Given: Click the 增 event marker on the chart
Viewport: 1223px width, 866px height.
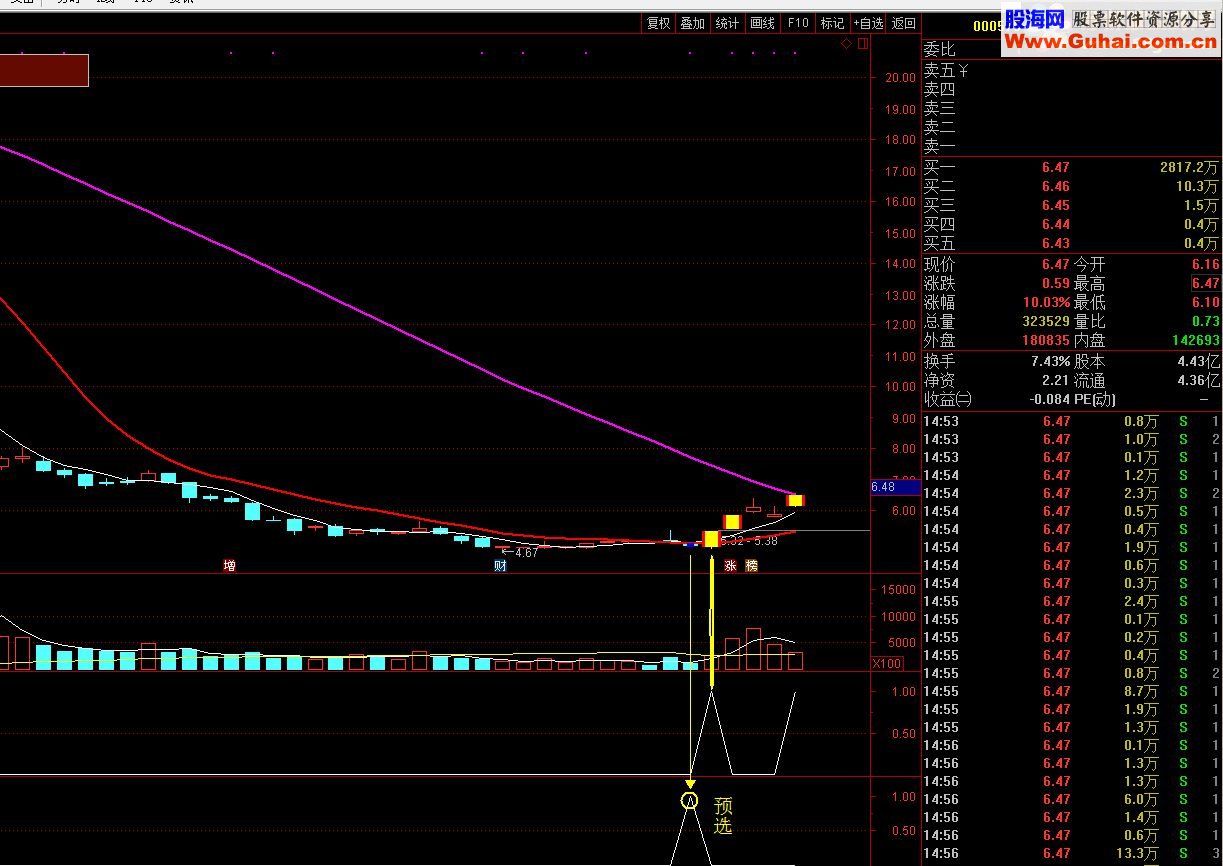Looking at the screenshot, I should [x=229, y=566].
